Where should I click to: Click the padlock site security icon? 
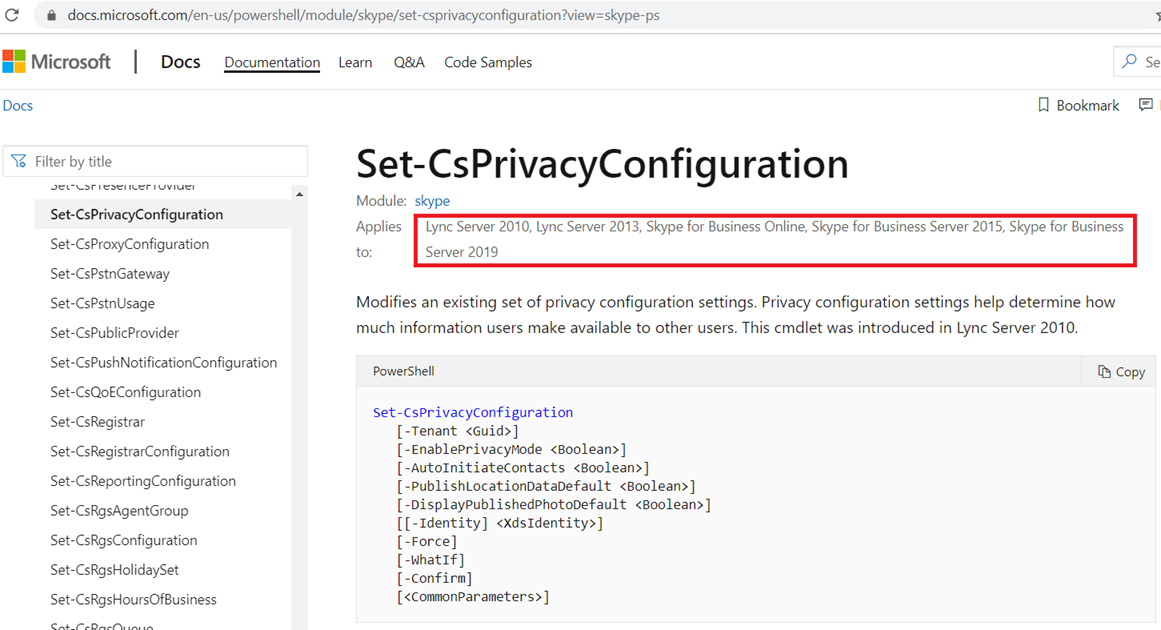point(51,15)
